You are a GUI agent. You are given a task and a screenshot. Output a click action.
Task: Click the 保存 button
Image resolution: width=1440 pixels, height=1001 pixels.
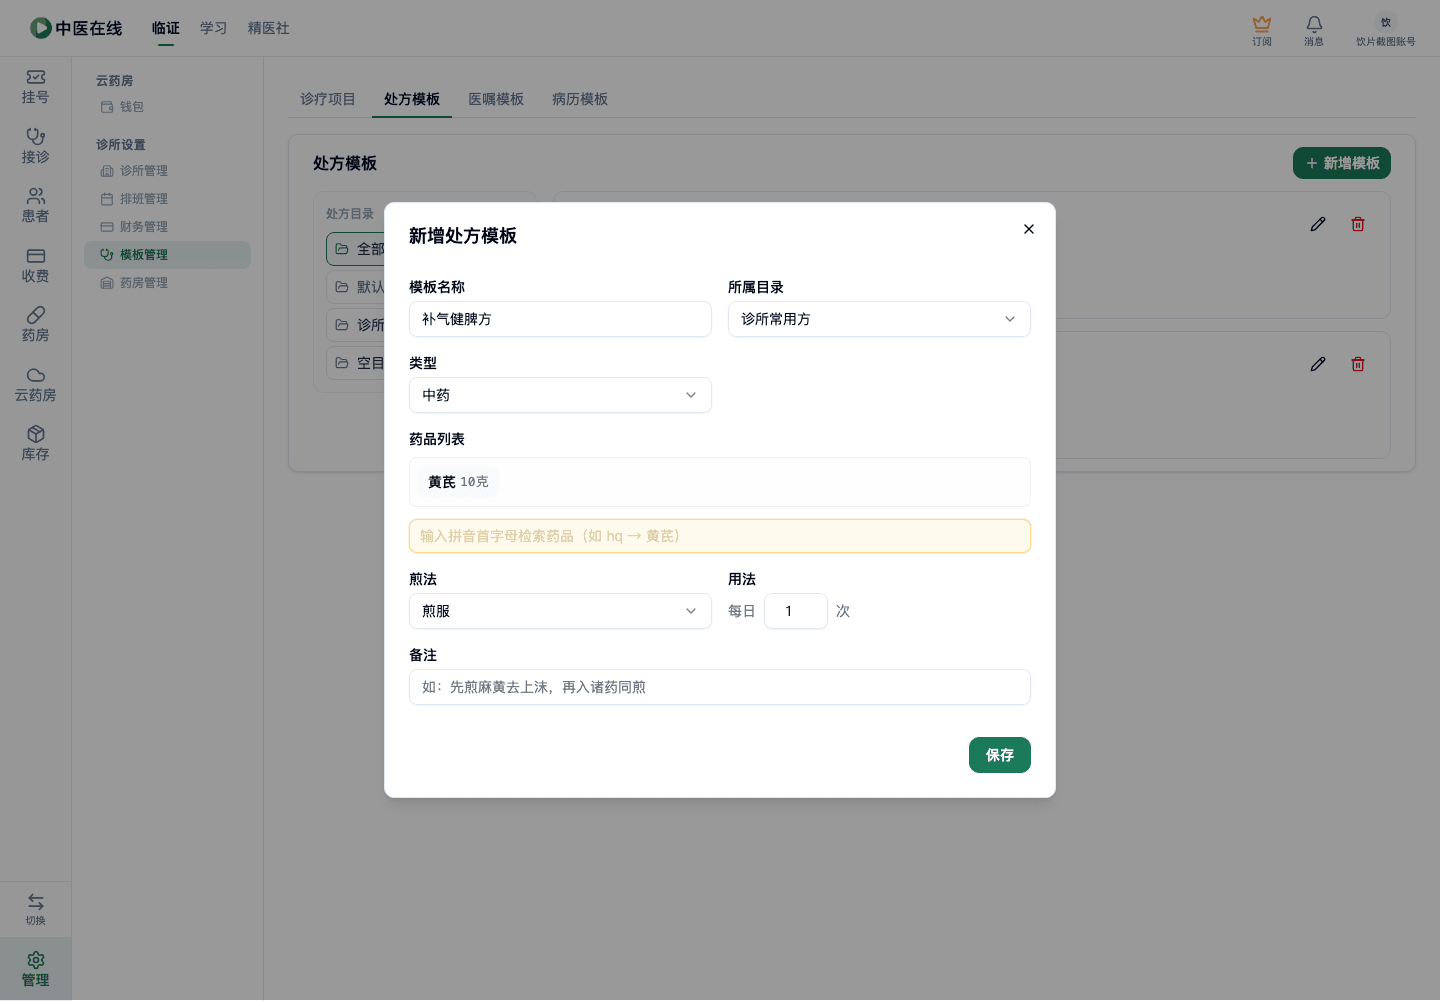click(x=1000, y=755)
